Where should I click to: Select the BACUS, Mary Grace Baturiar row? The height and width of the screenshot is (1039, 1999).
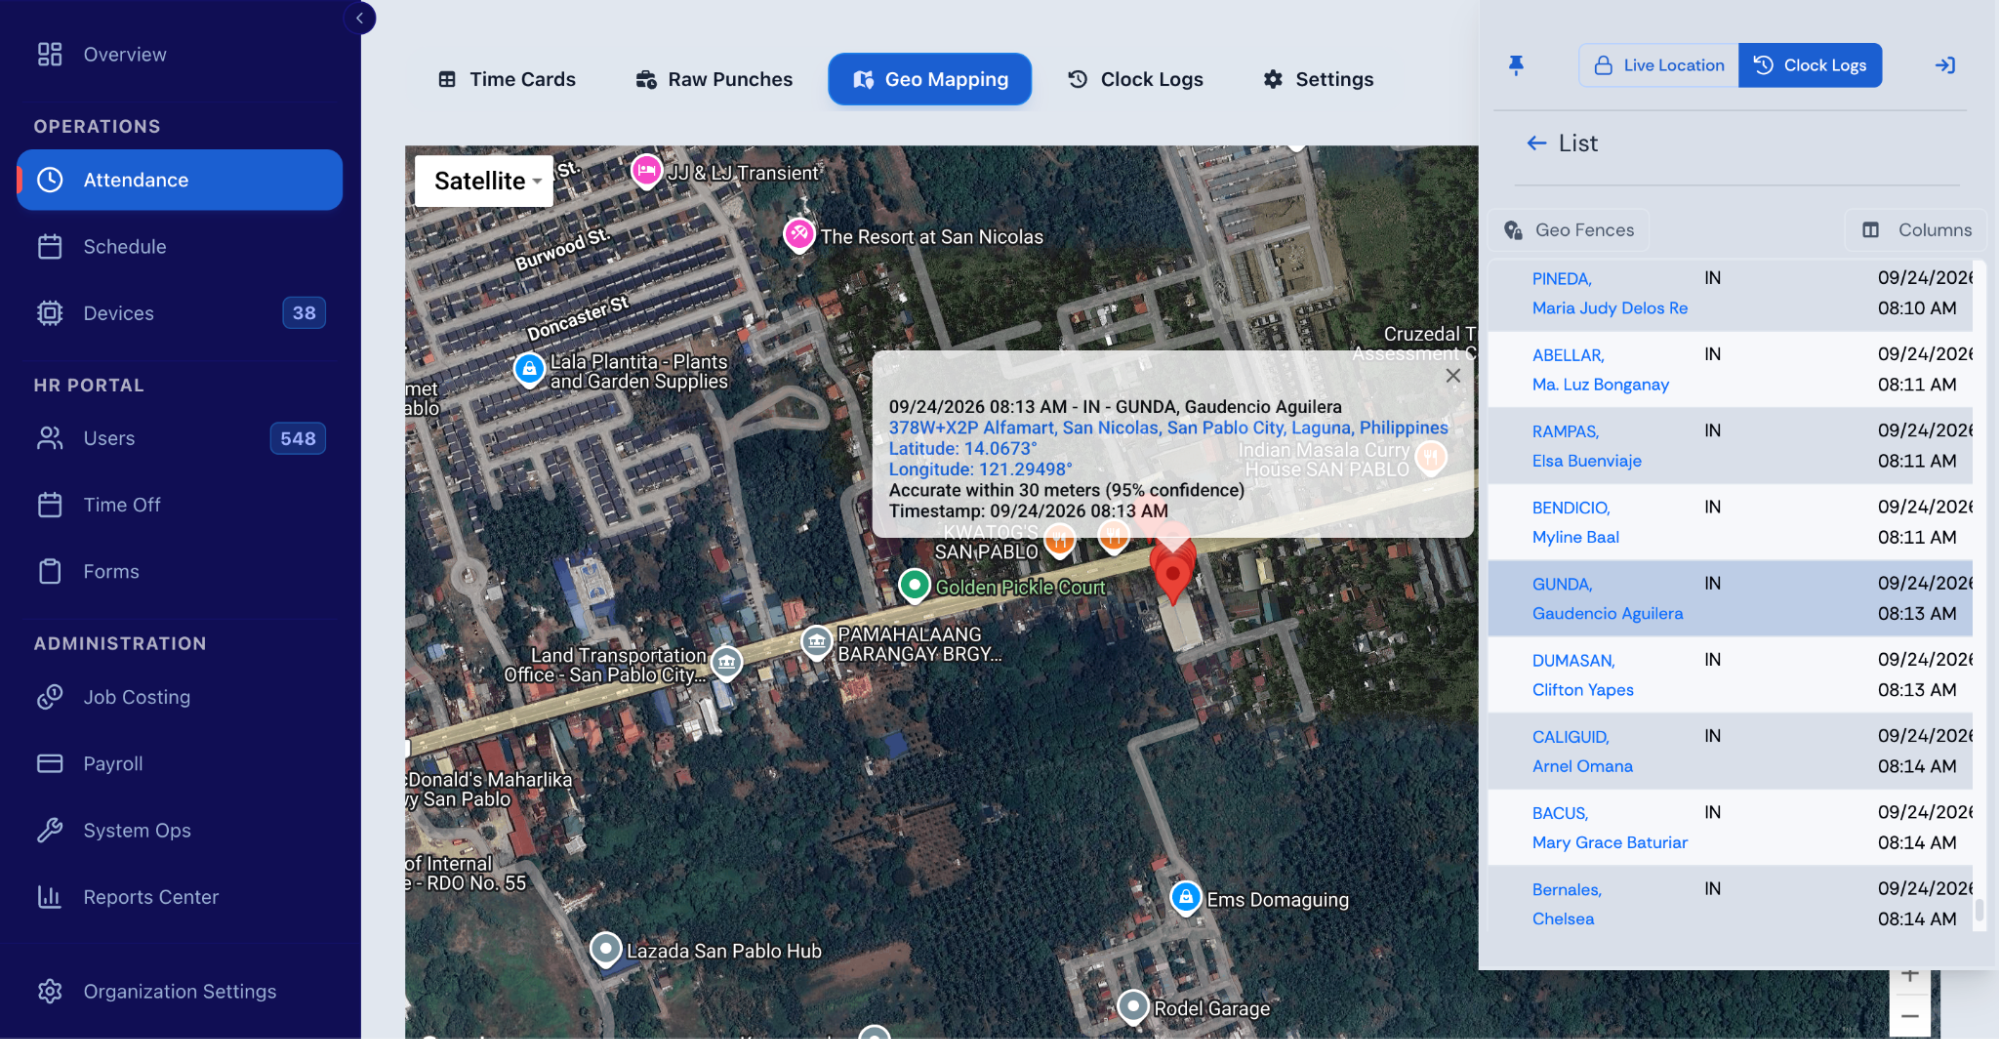[x=1730, y=828]
